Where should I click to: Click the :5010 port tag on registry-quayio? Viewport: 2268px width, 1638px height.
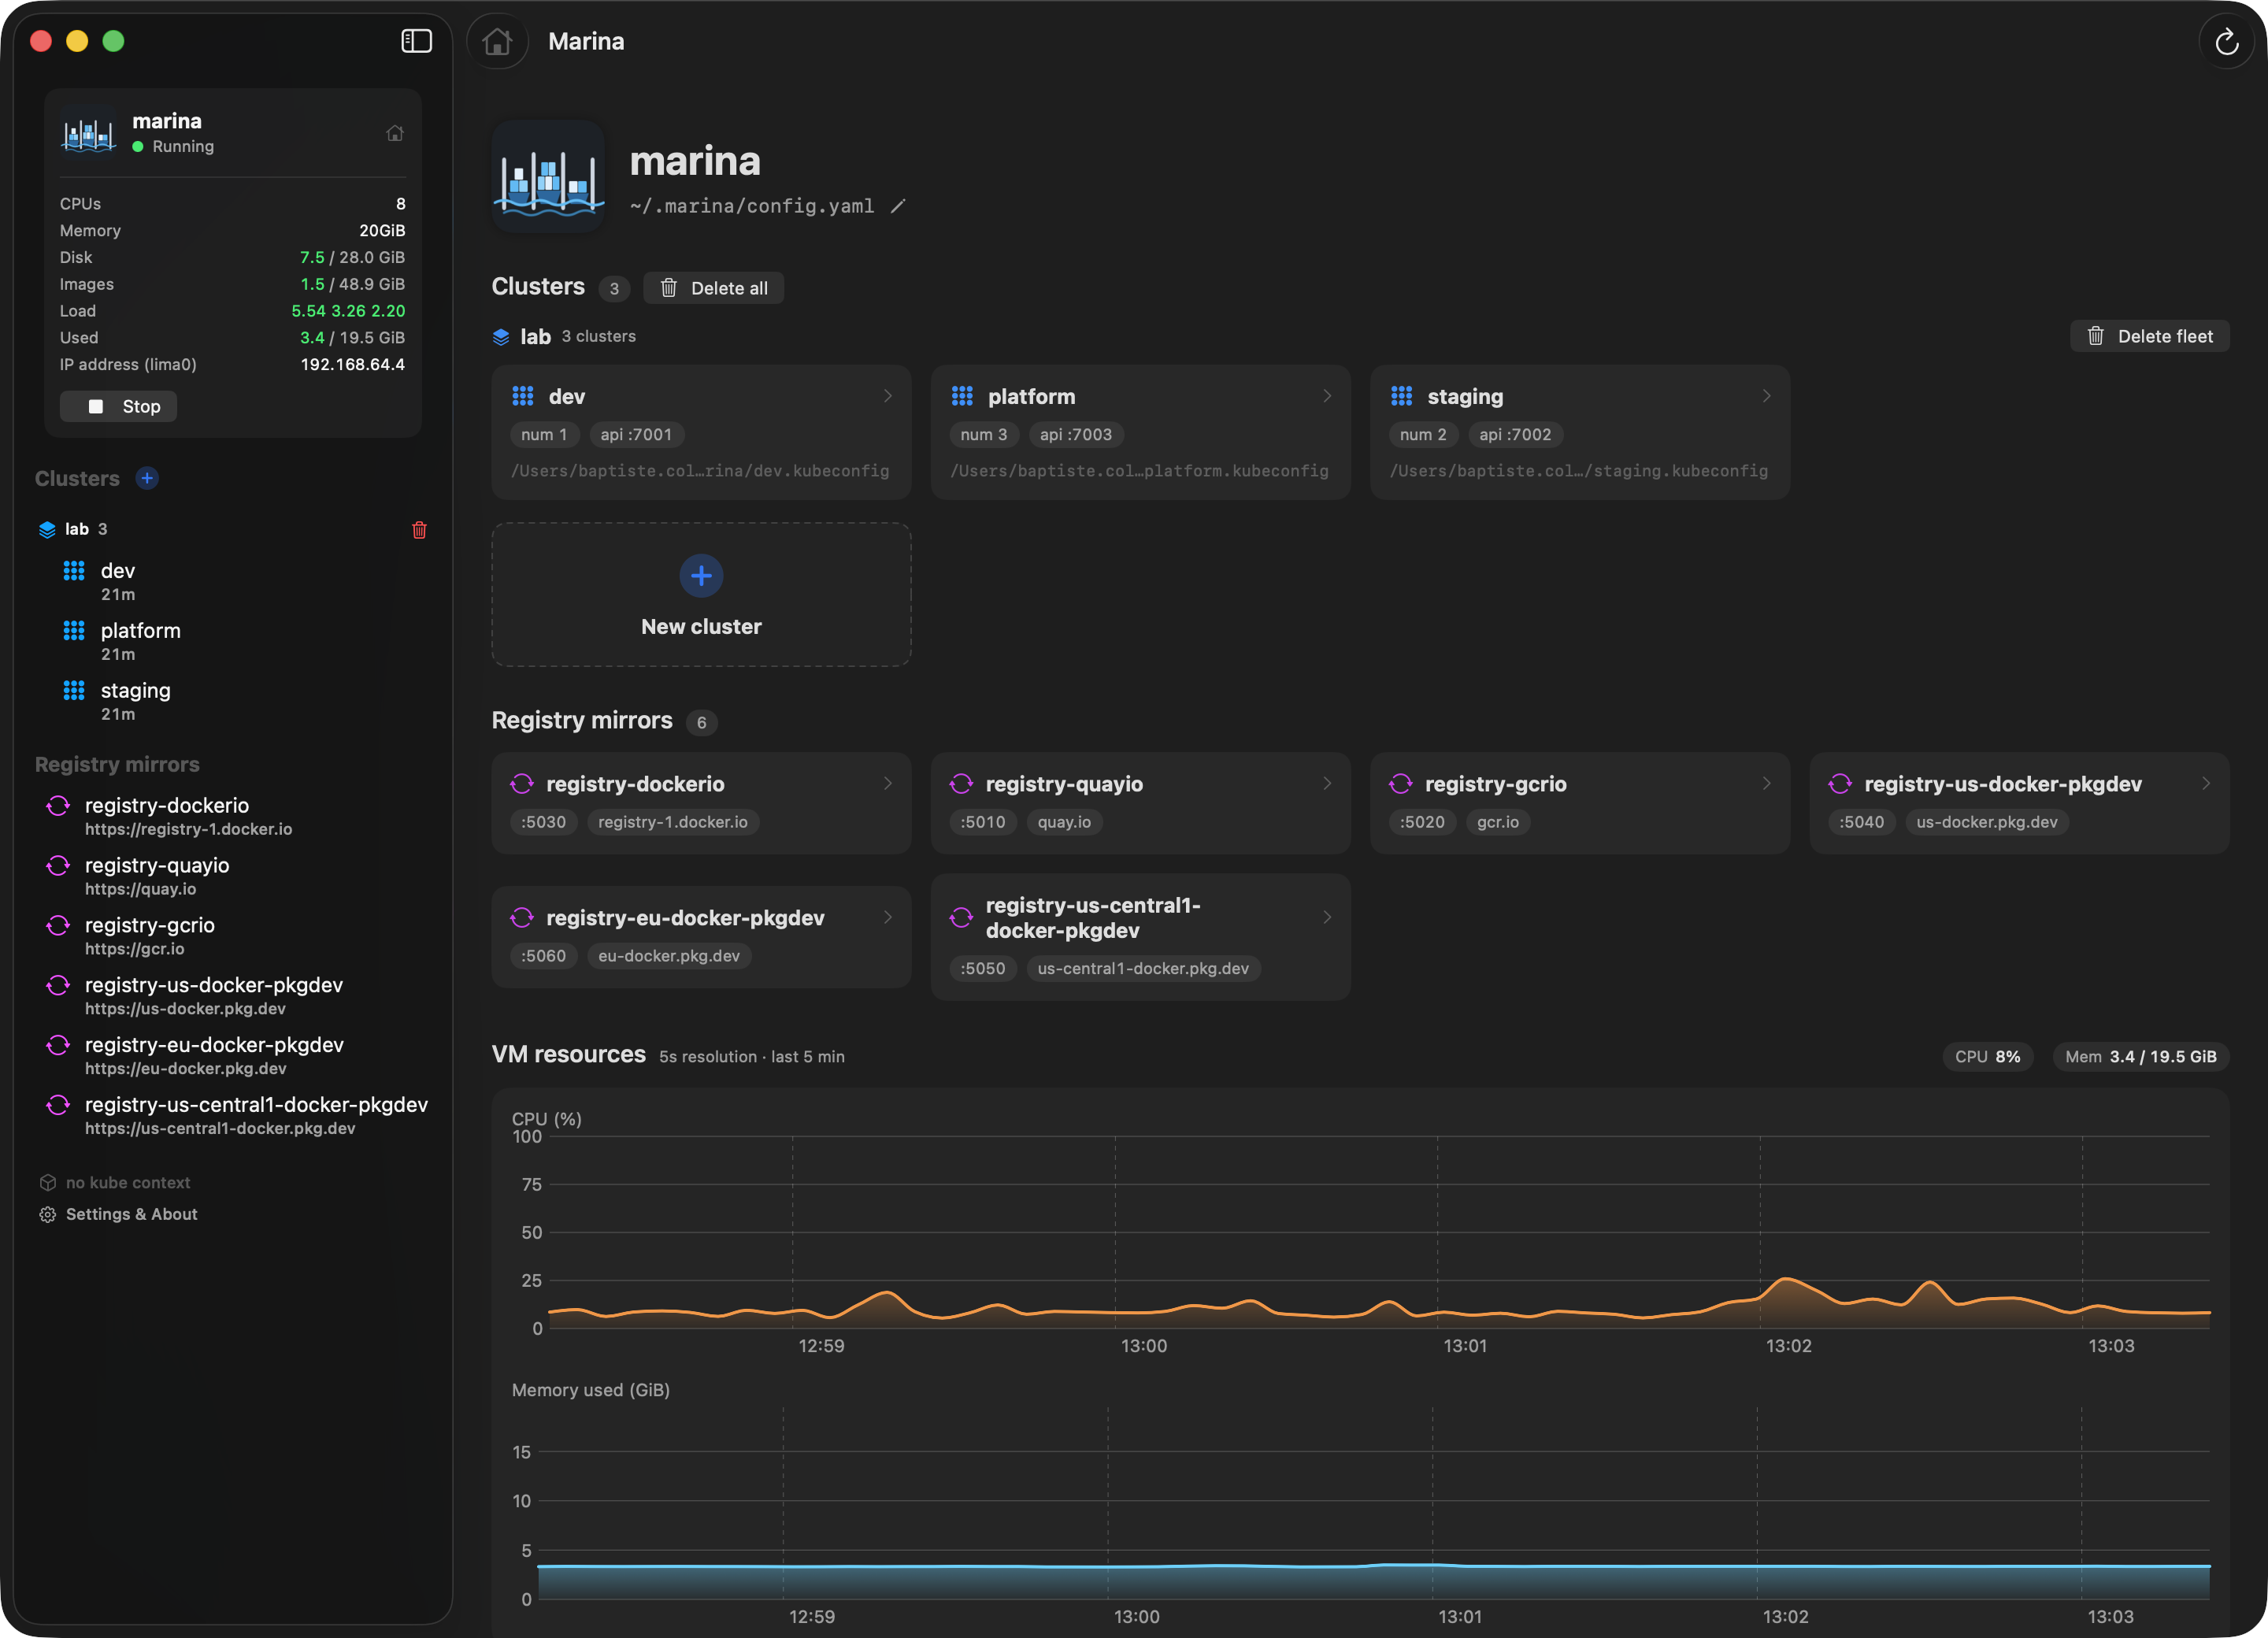(983, 822)
